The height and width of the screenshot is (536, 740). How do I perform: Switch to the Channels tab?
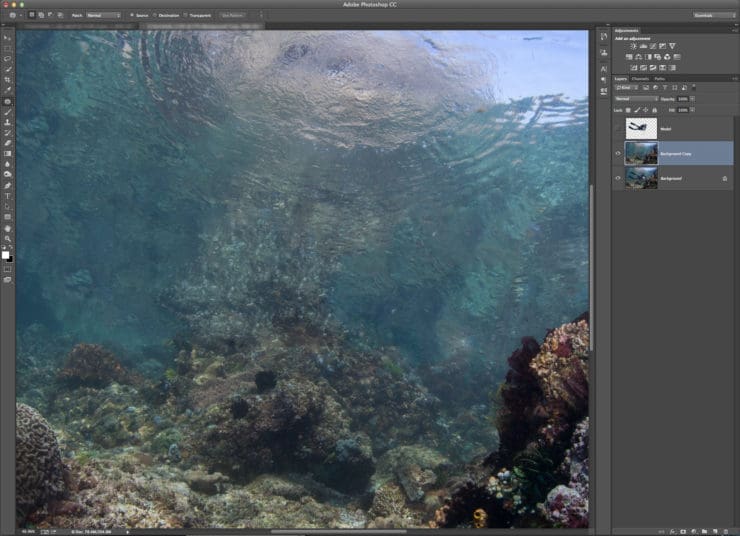(640, 79)
